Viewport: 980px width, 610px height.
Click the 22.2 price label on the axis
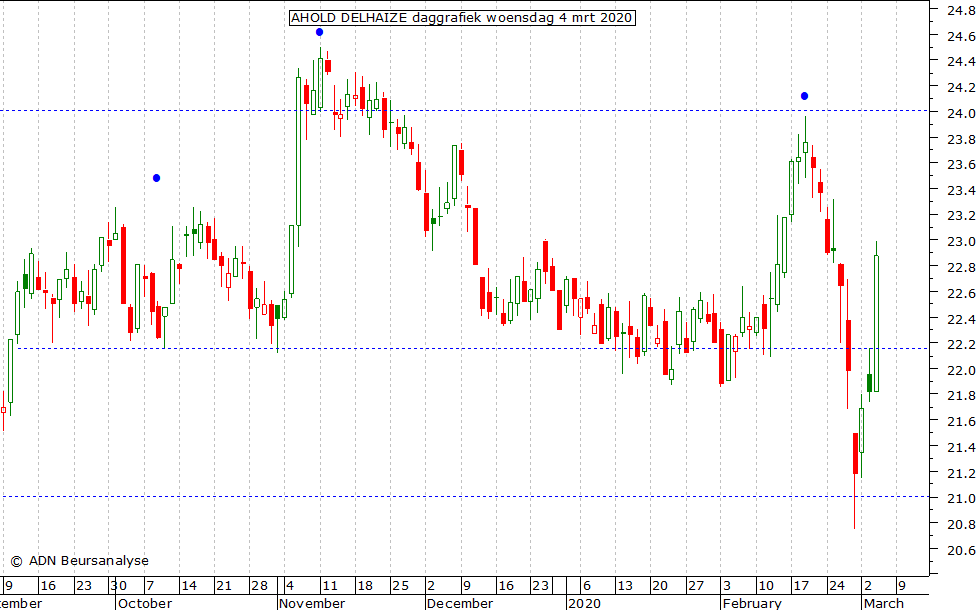961,344
